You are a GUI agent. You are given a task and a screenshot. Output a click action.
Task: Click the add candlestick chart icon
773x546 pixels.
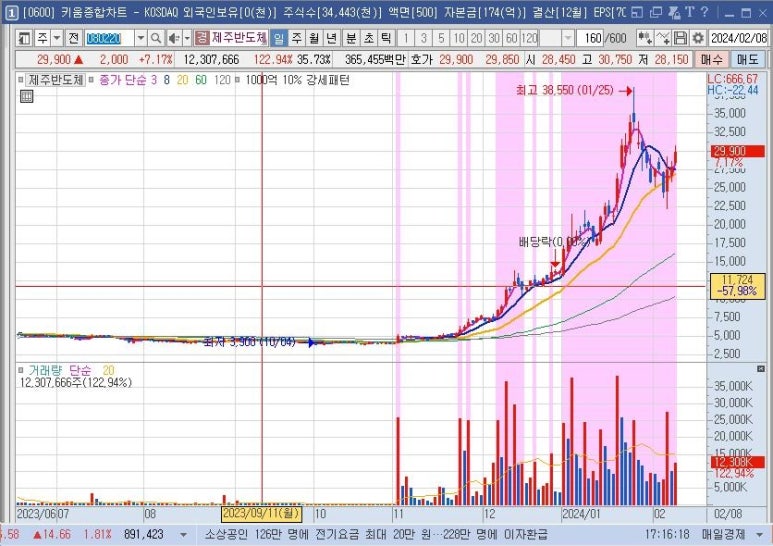[644, 38]
